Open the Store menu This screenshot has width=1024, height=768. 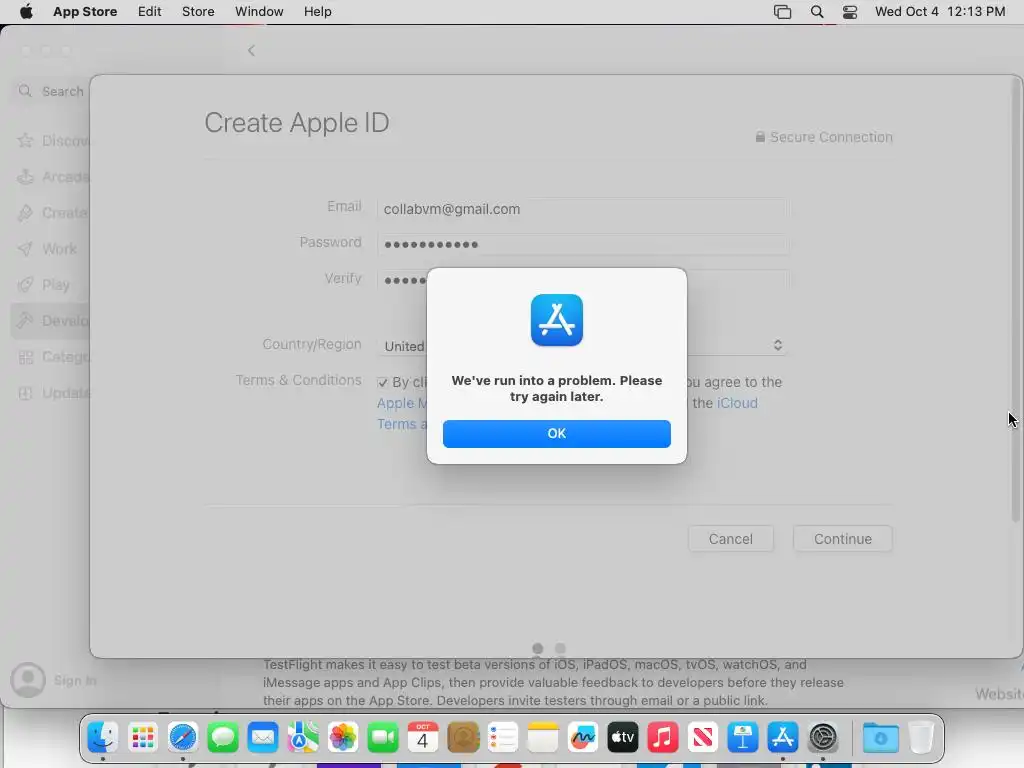[198, 12]
